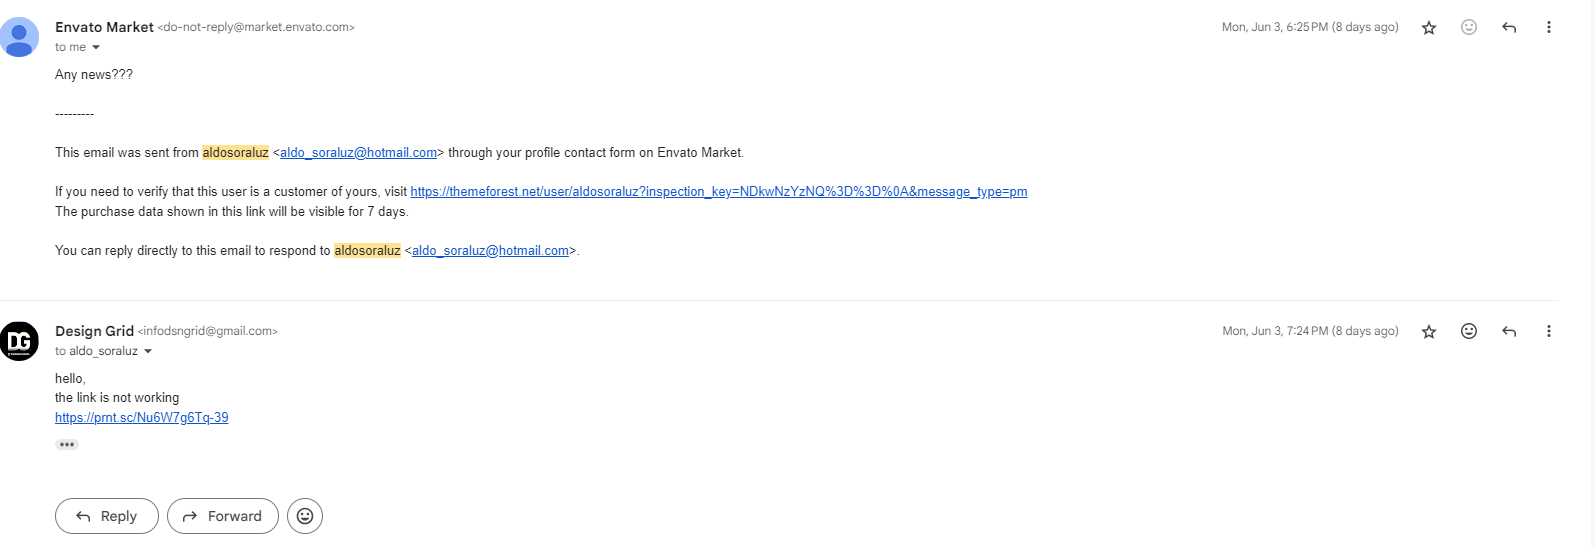The width and height of the screenshot is (1595, 548).
Task: Click the Design Grid DG avatar
Action: click(19, 341)
